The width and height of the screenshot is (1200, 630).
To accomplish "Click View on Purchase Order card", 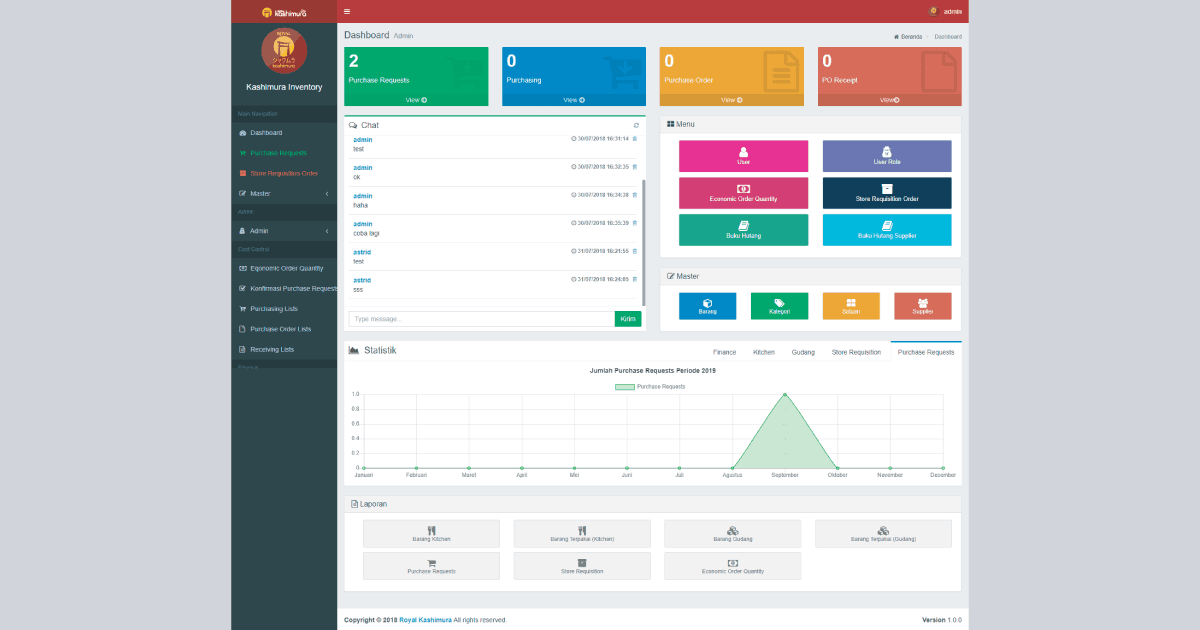I will pos(731,100).
